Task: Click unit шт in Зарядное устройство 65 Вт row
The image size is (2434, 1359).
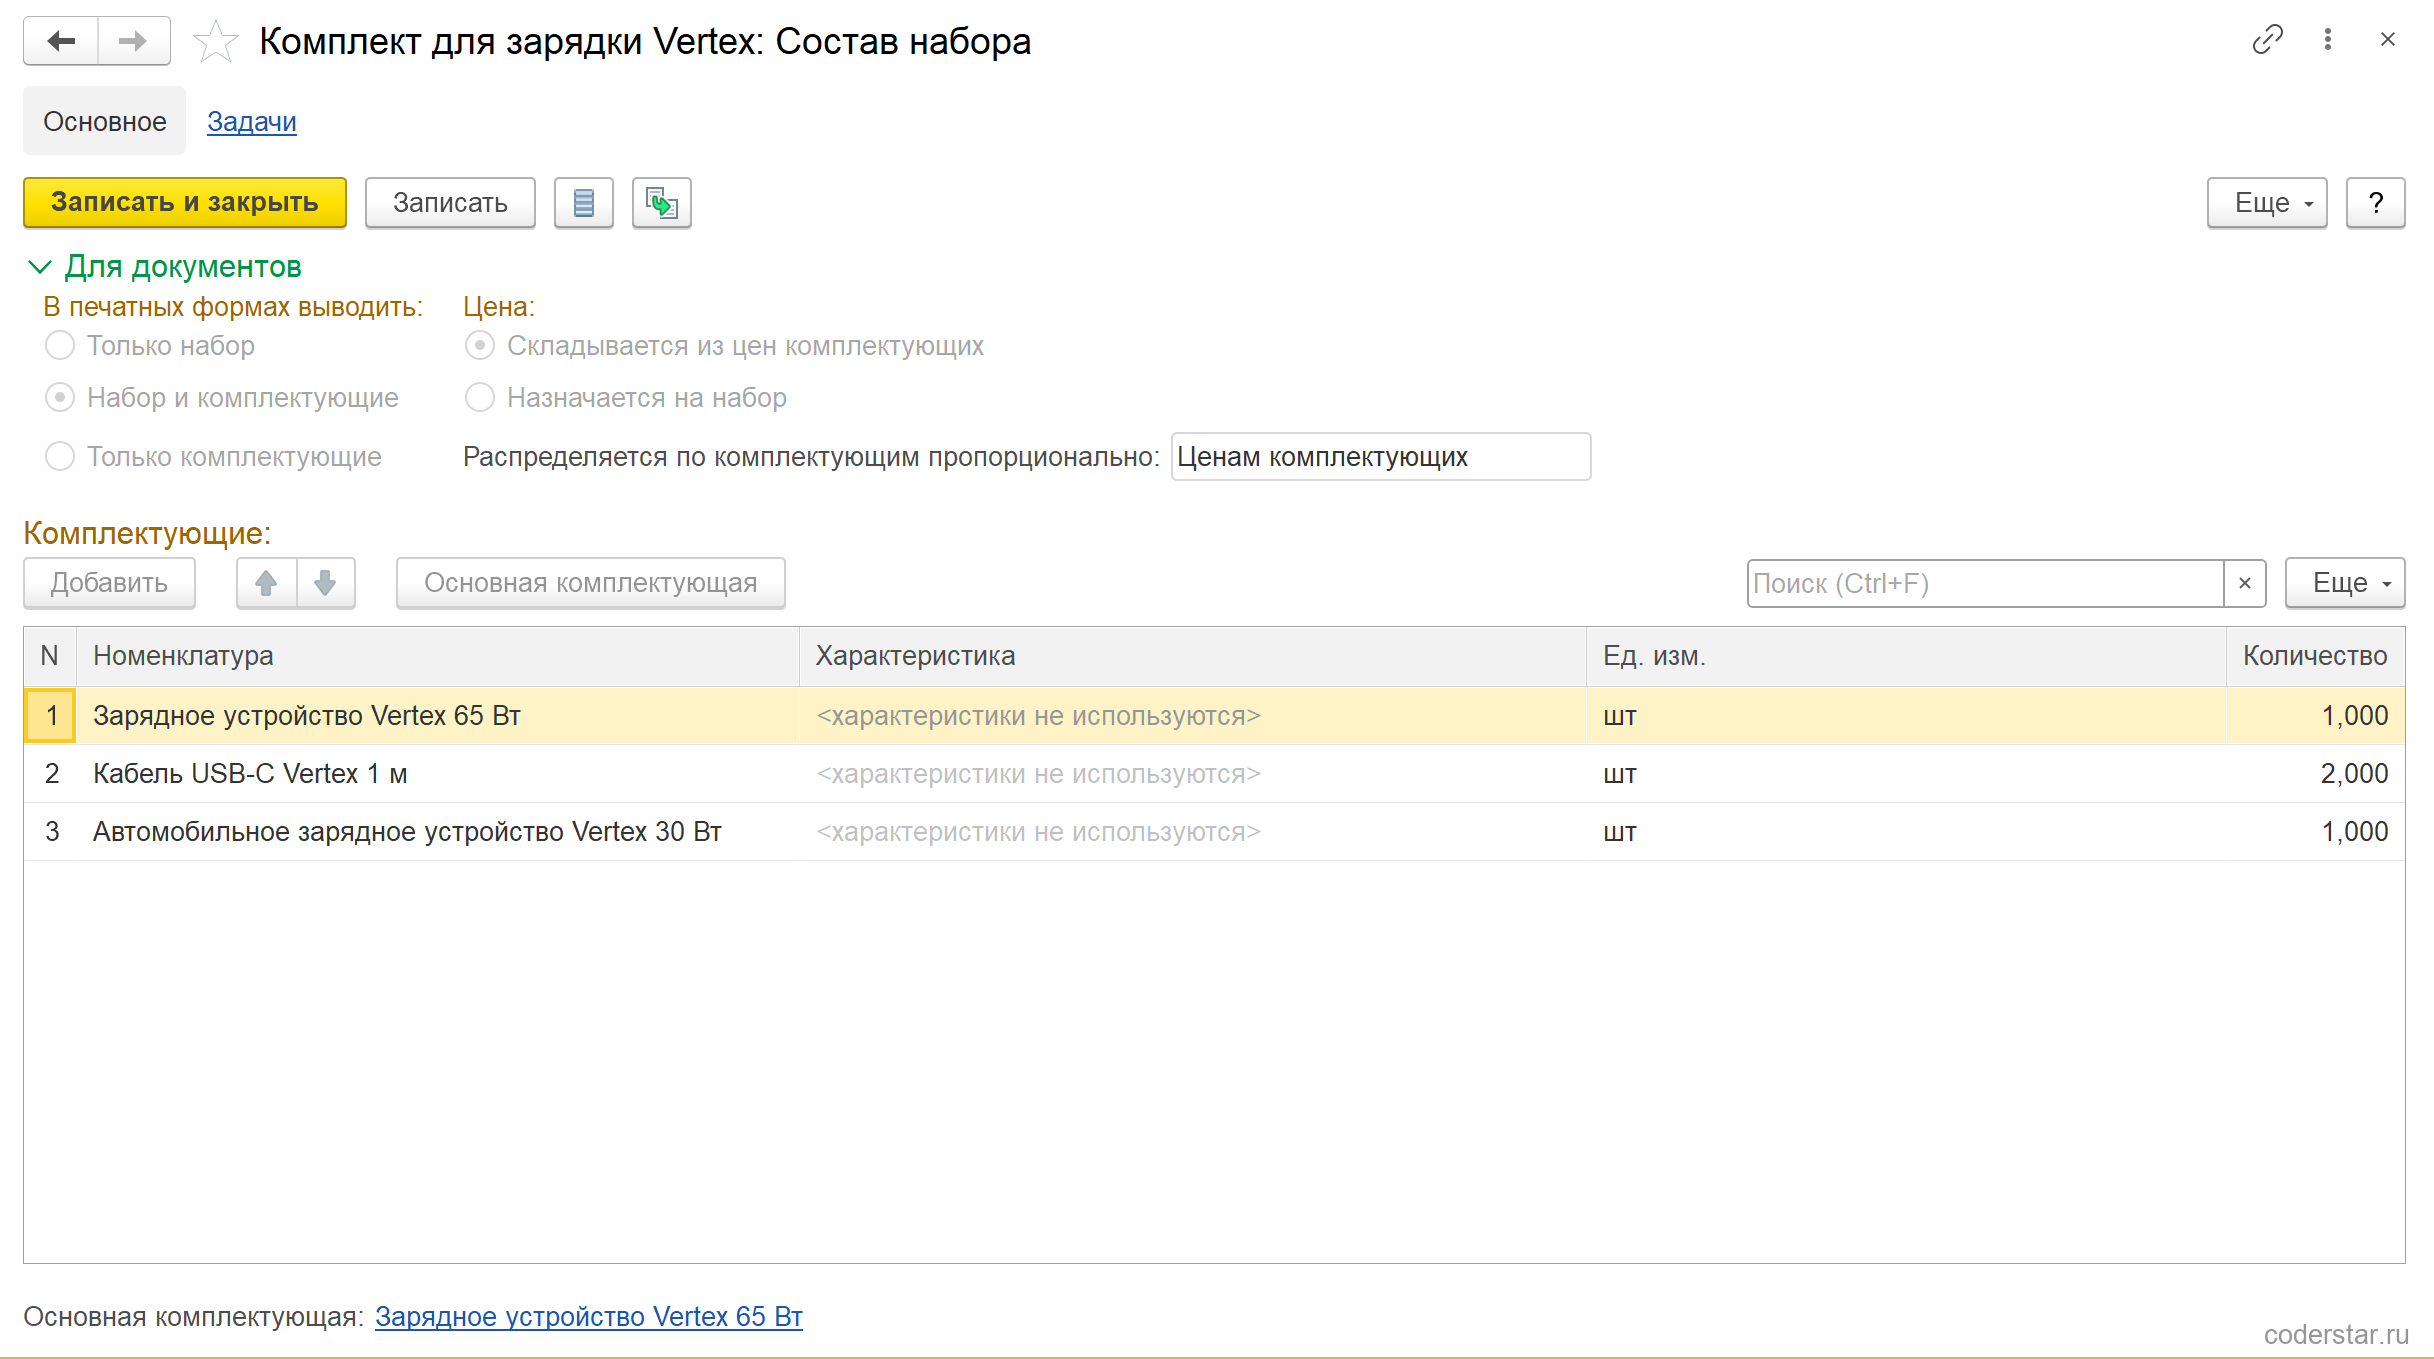Action: coord(1907,716)
